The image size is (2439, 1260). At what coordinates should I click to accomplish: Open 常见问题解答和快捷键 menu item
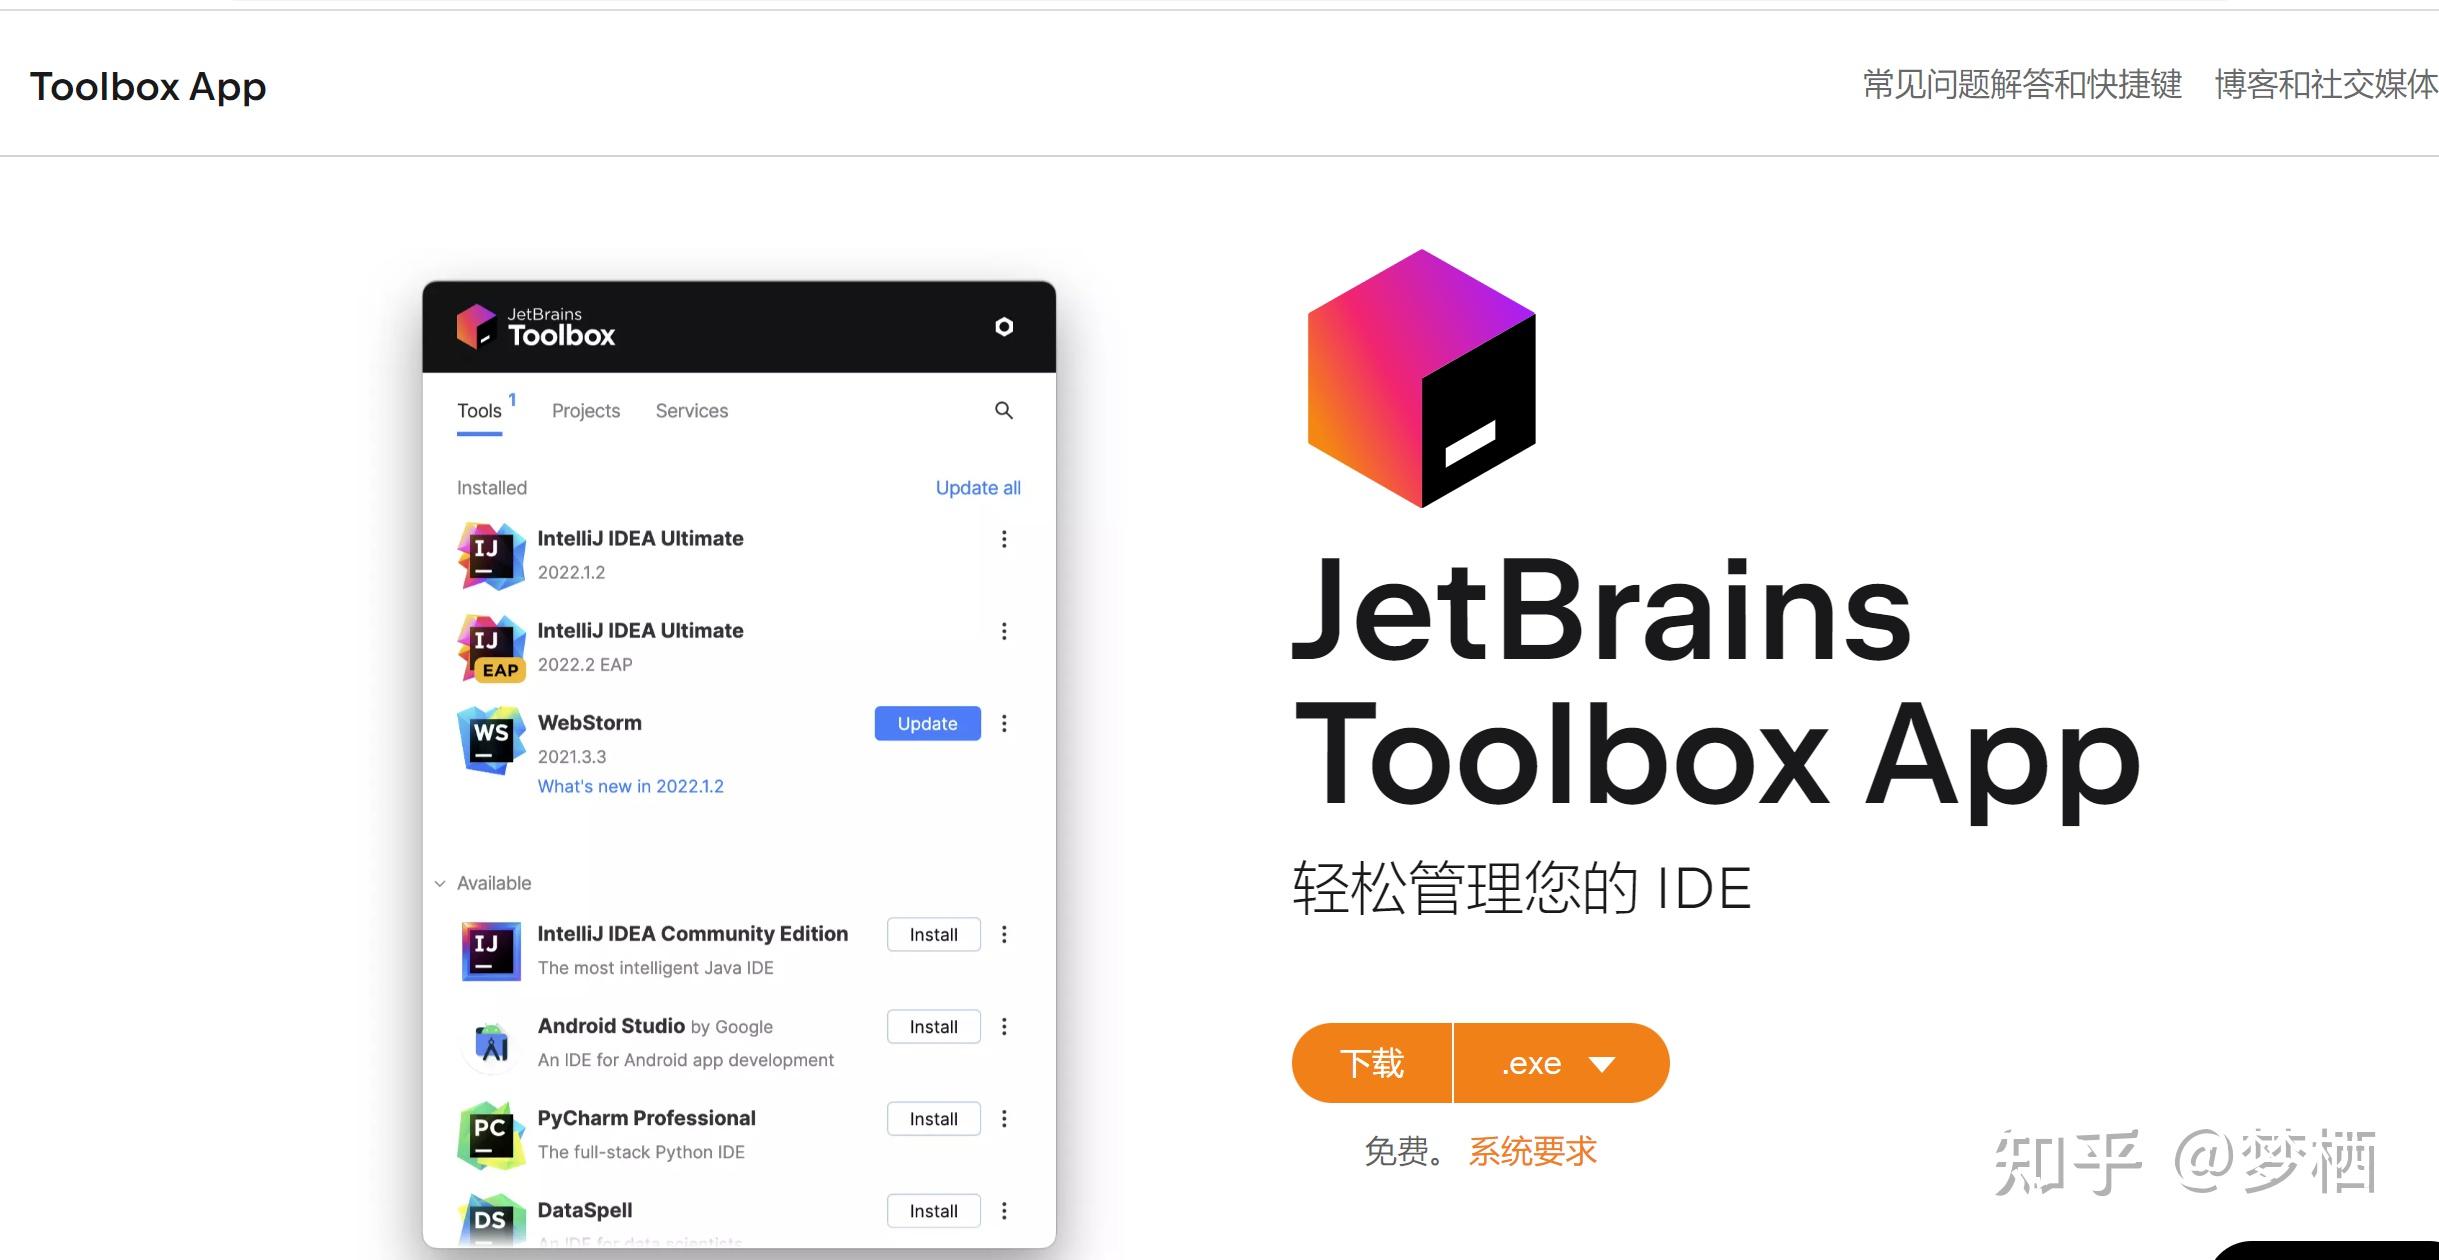click(x=2022, y=85)
